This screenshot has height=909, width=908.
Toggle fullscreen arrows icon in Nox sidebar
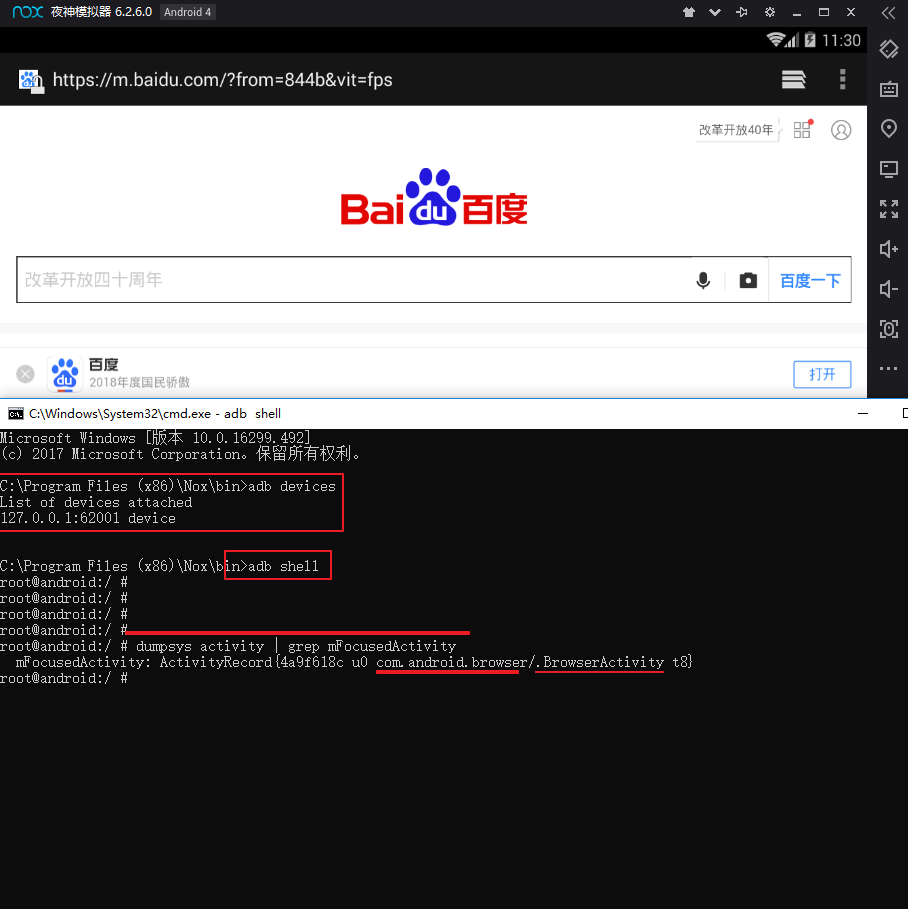tap(889, 209)
